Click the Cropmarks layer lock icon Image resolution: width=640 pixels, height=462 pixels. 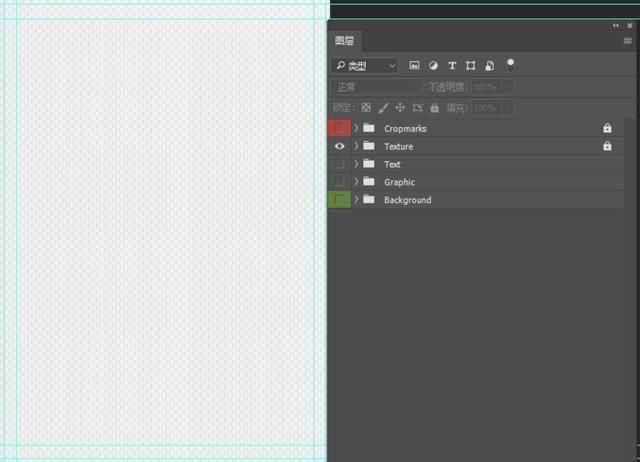tap(607, 128)
